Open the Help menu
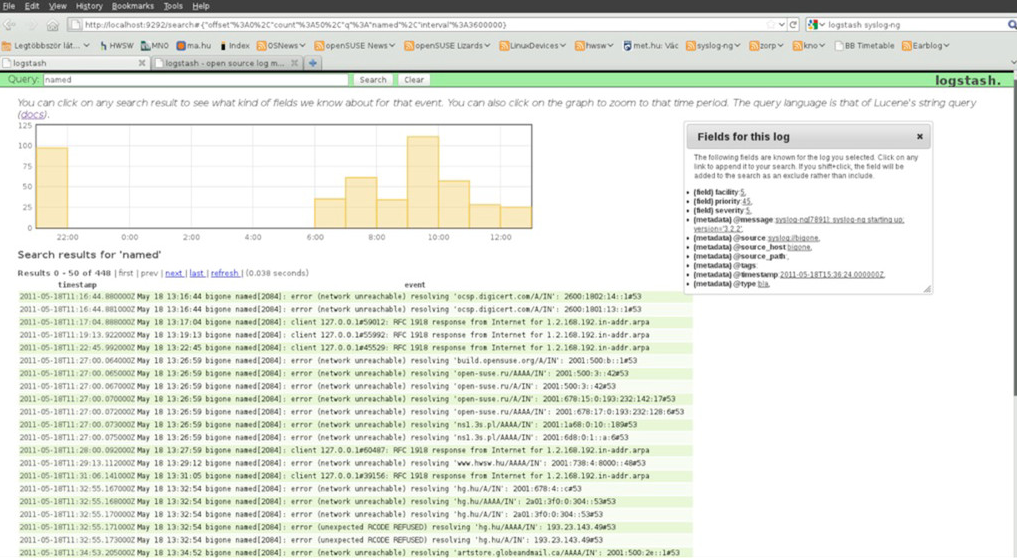1017x558 pixels. coord(200,6)
